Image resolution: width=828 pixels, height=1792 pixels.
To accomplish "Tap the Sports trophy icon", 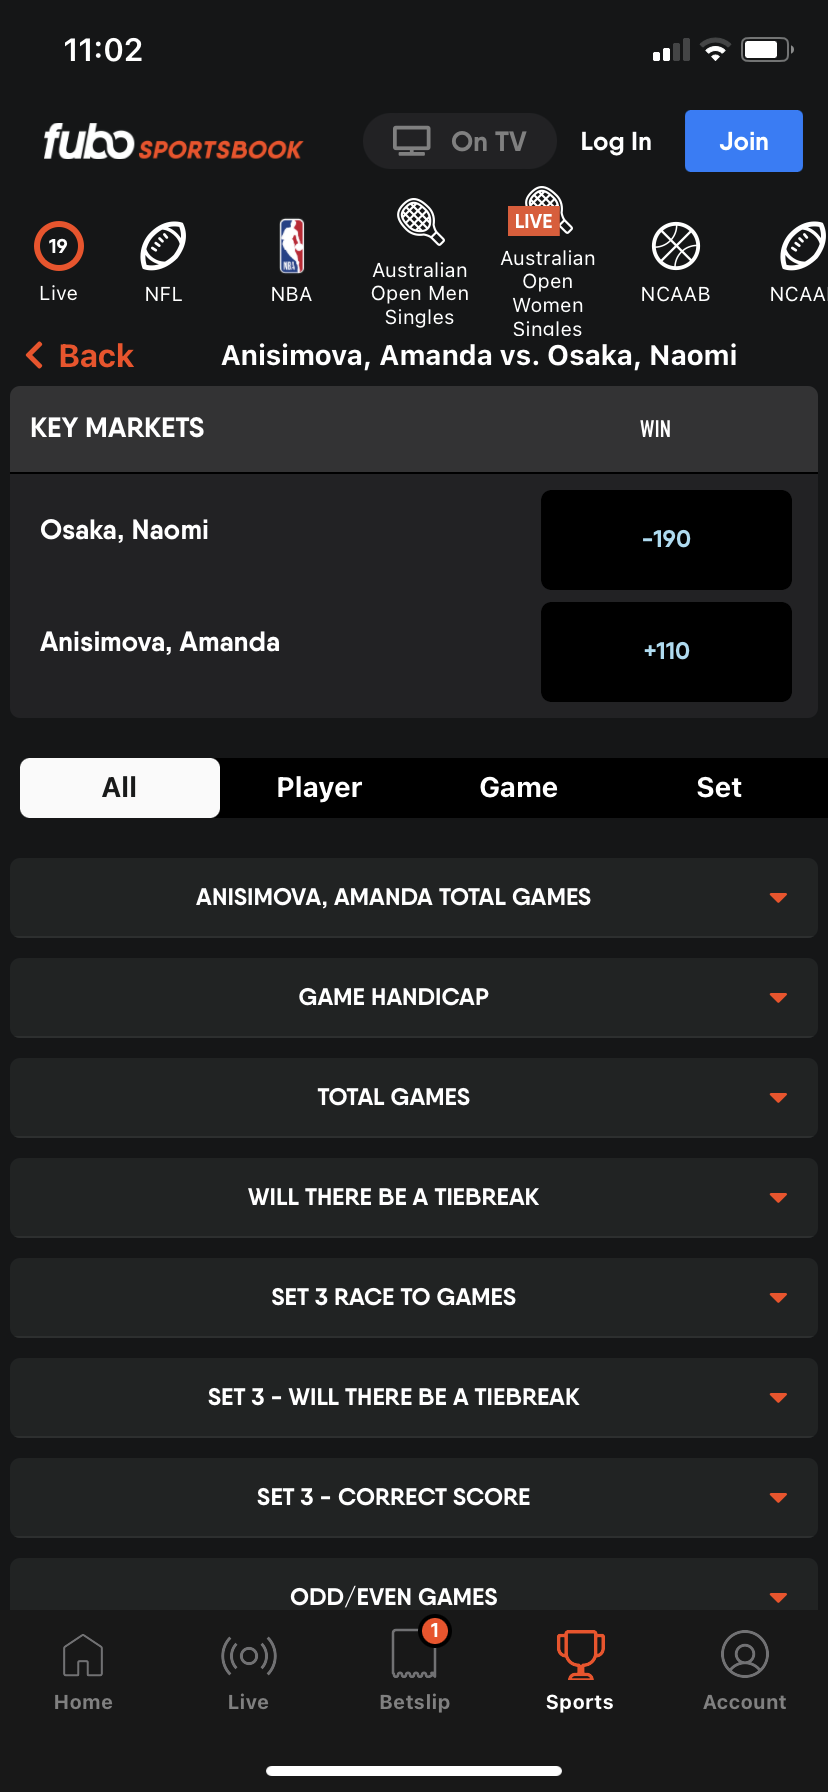I will [x=579, y=1655].
